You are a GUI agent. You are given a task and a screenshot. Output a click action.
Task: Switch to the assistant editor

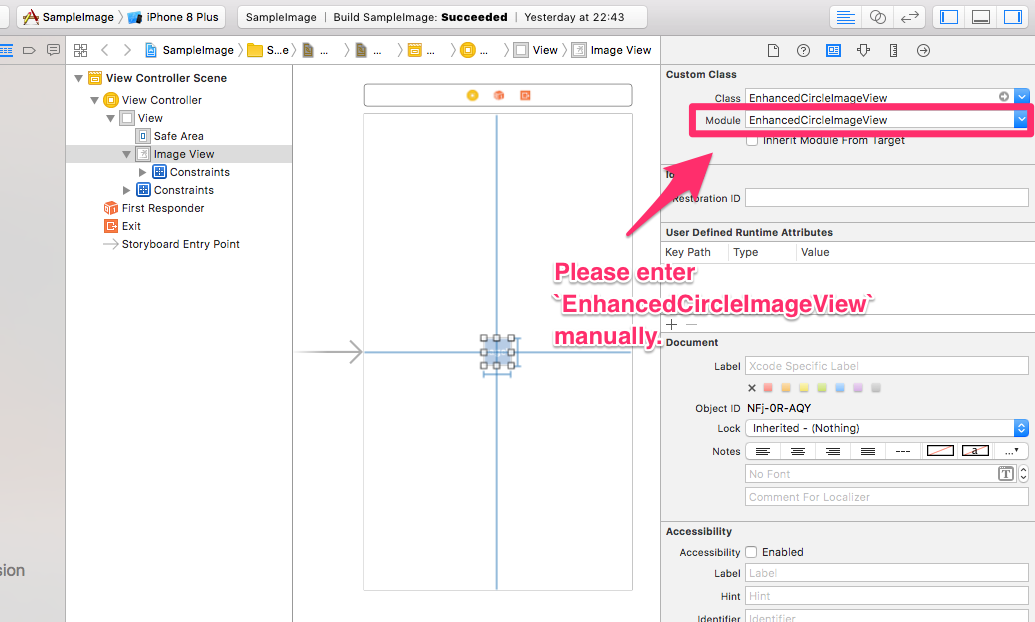click(877, 17)
